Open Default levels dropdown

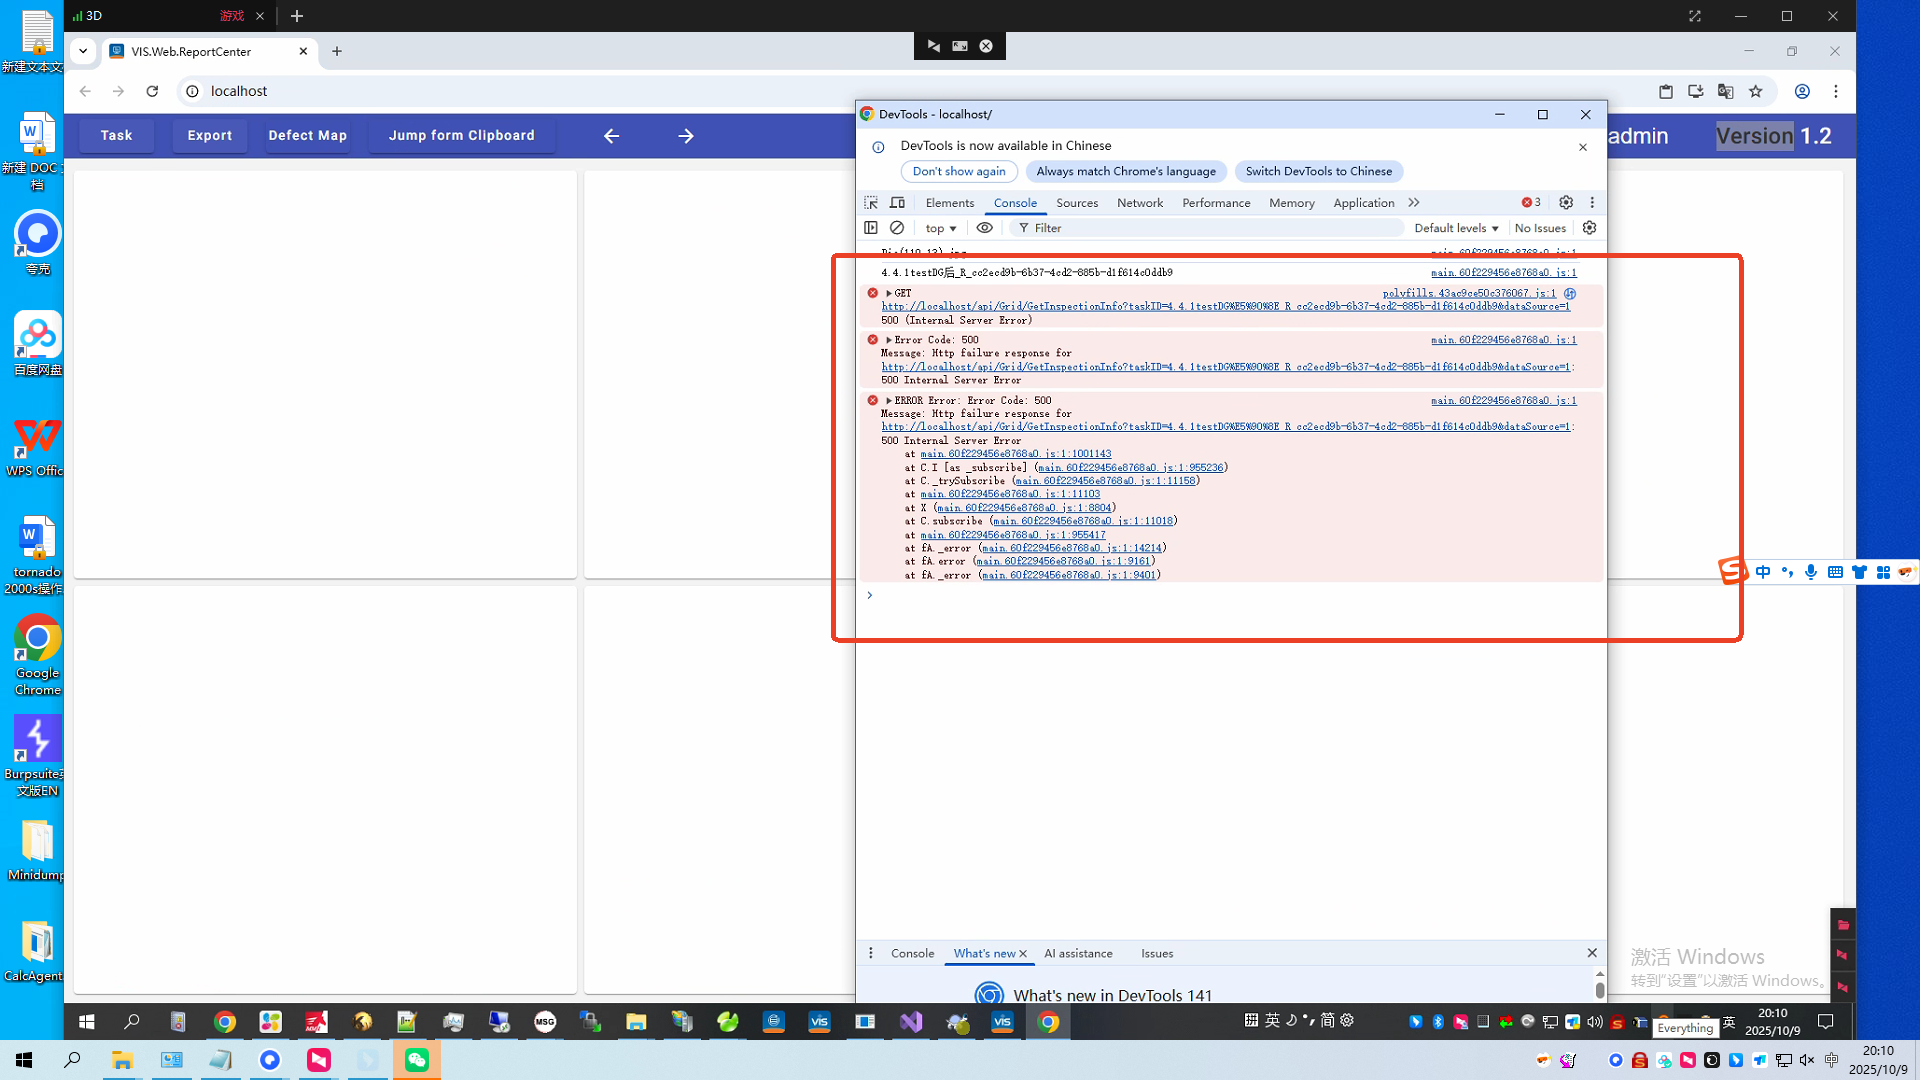click(x=1455, y=228)
